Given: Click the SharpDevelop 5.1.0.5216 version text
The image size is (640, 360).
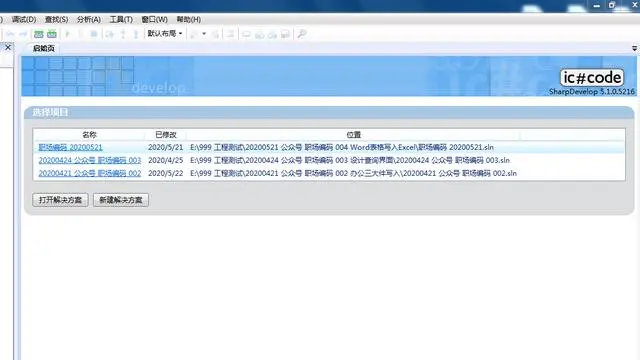Looking at the screenshot, I should 591,91.
